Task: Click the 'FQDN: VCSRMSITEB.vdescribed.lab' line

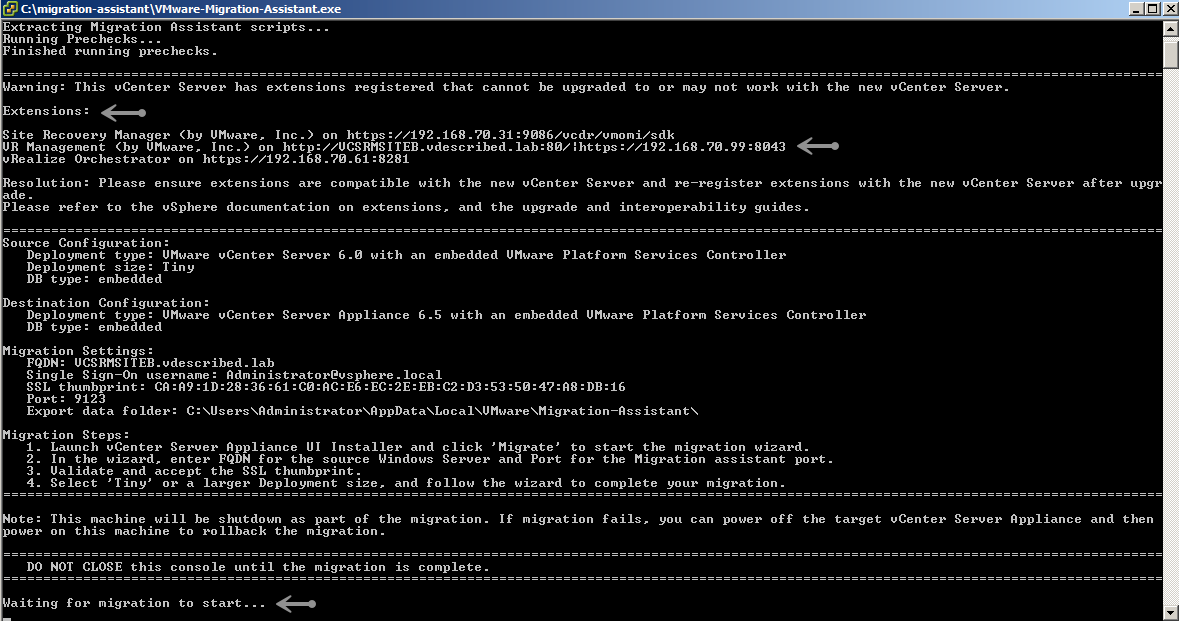Action: (x=150, y=364)
